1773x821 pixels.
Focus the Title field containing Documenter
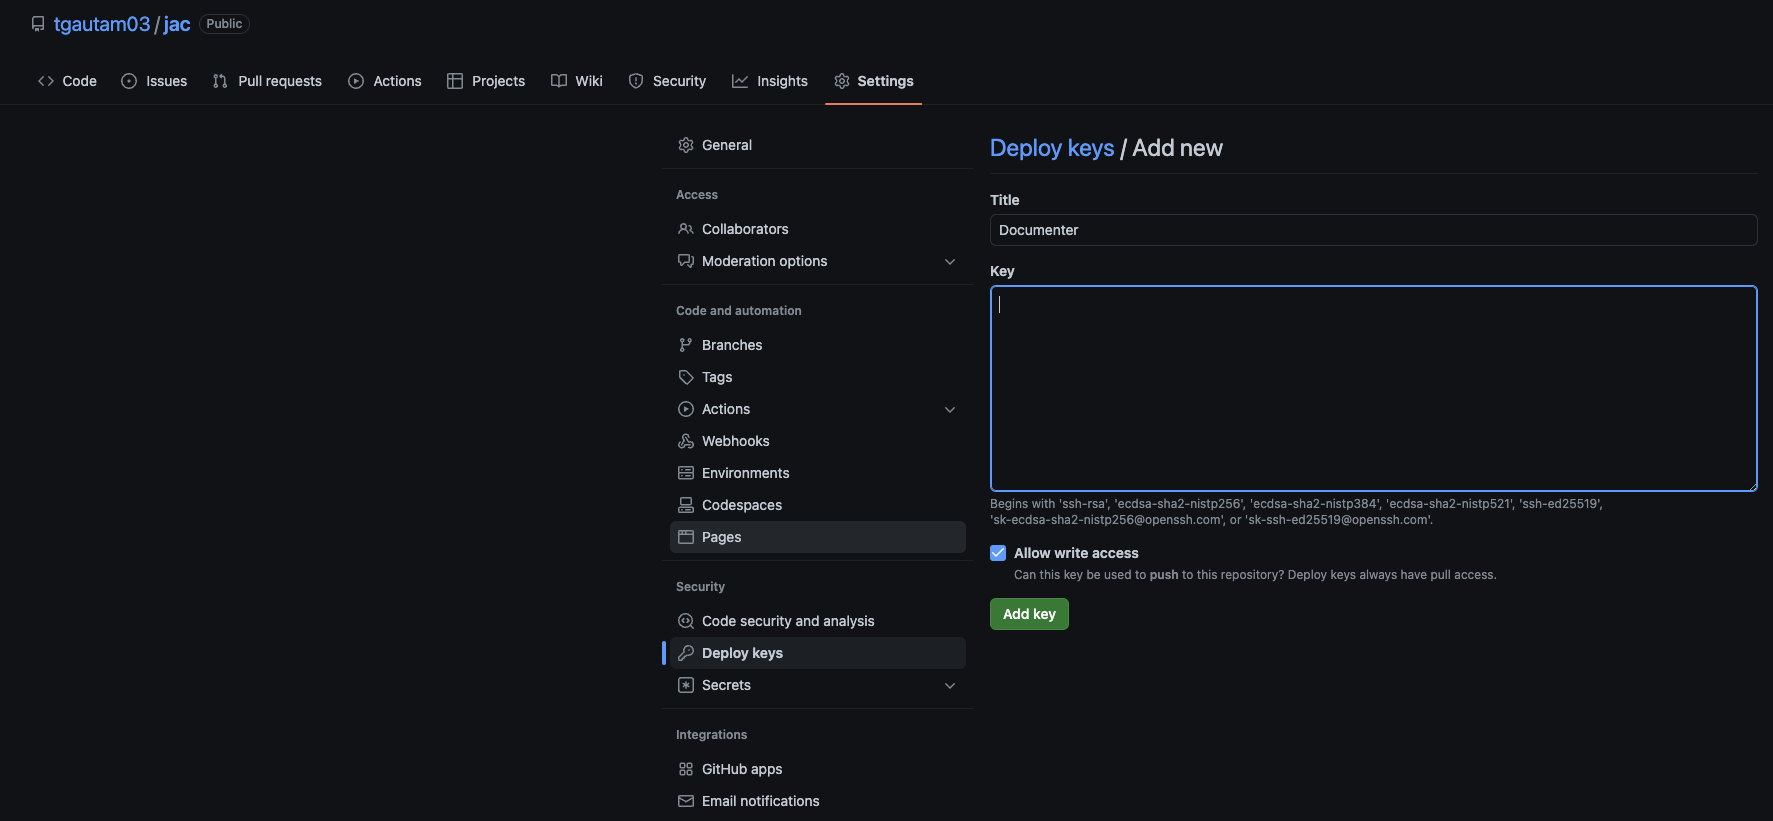pyautogui.click(x=1373, y=230)
